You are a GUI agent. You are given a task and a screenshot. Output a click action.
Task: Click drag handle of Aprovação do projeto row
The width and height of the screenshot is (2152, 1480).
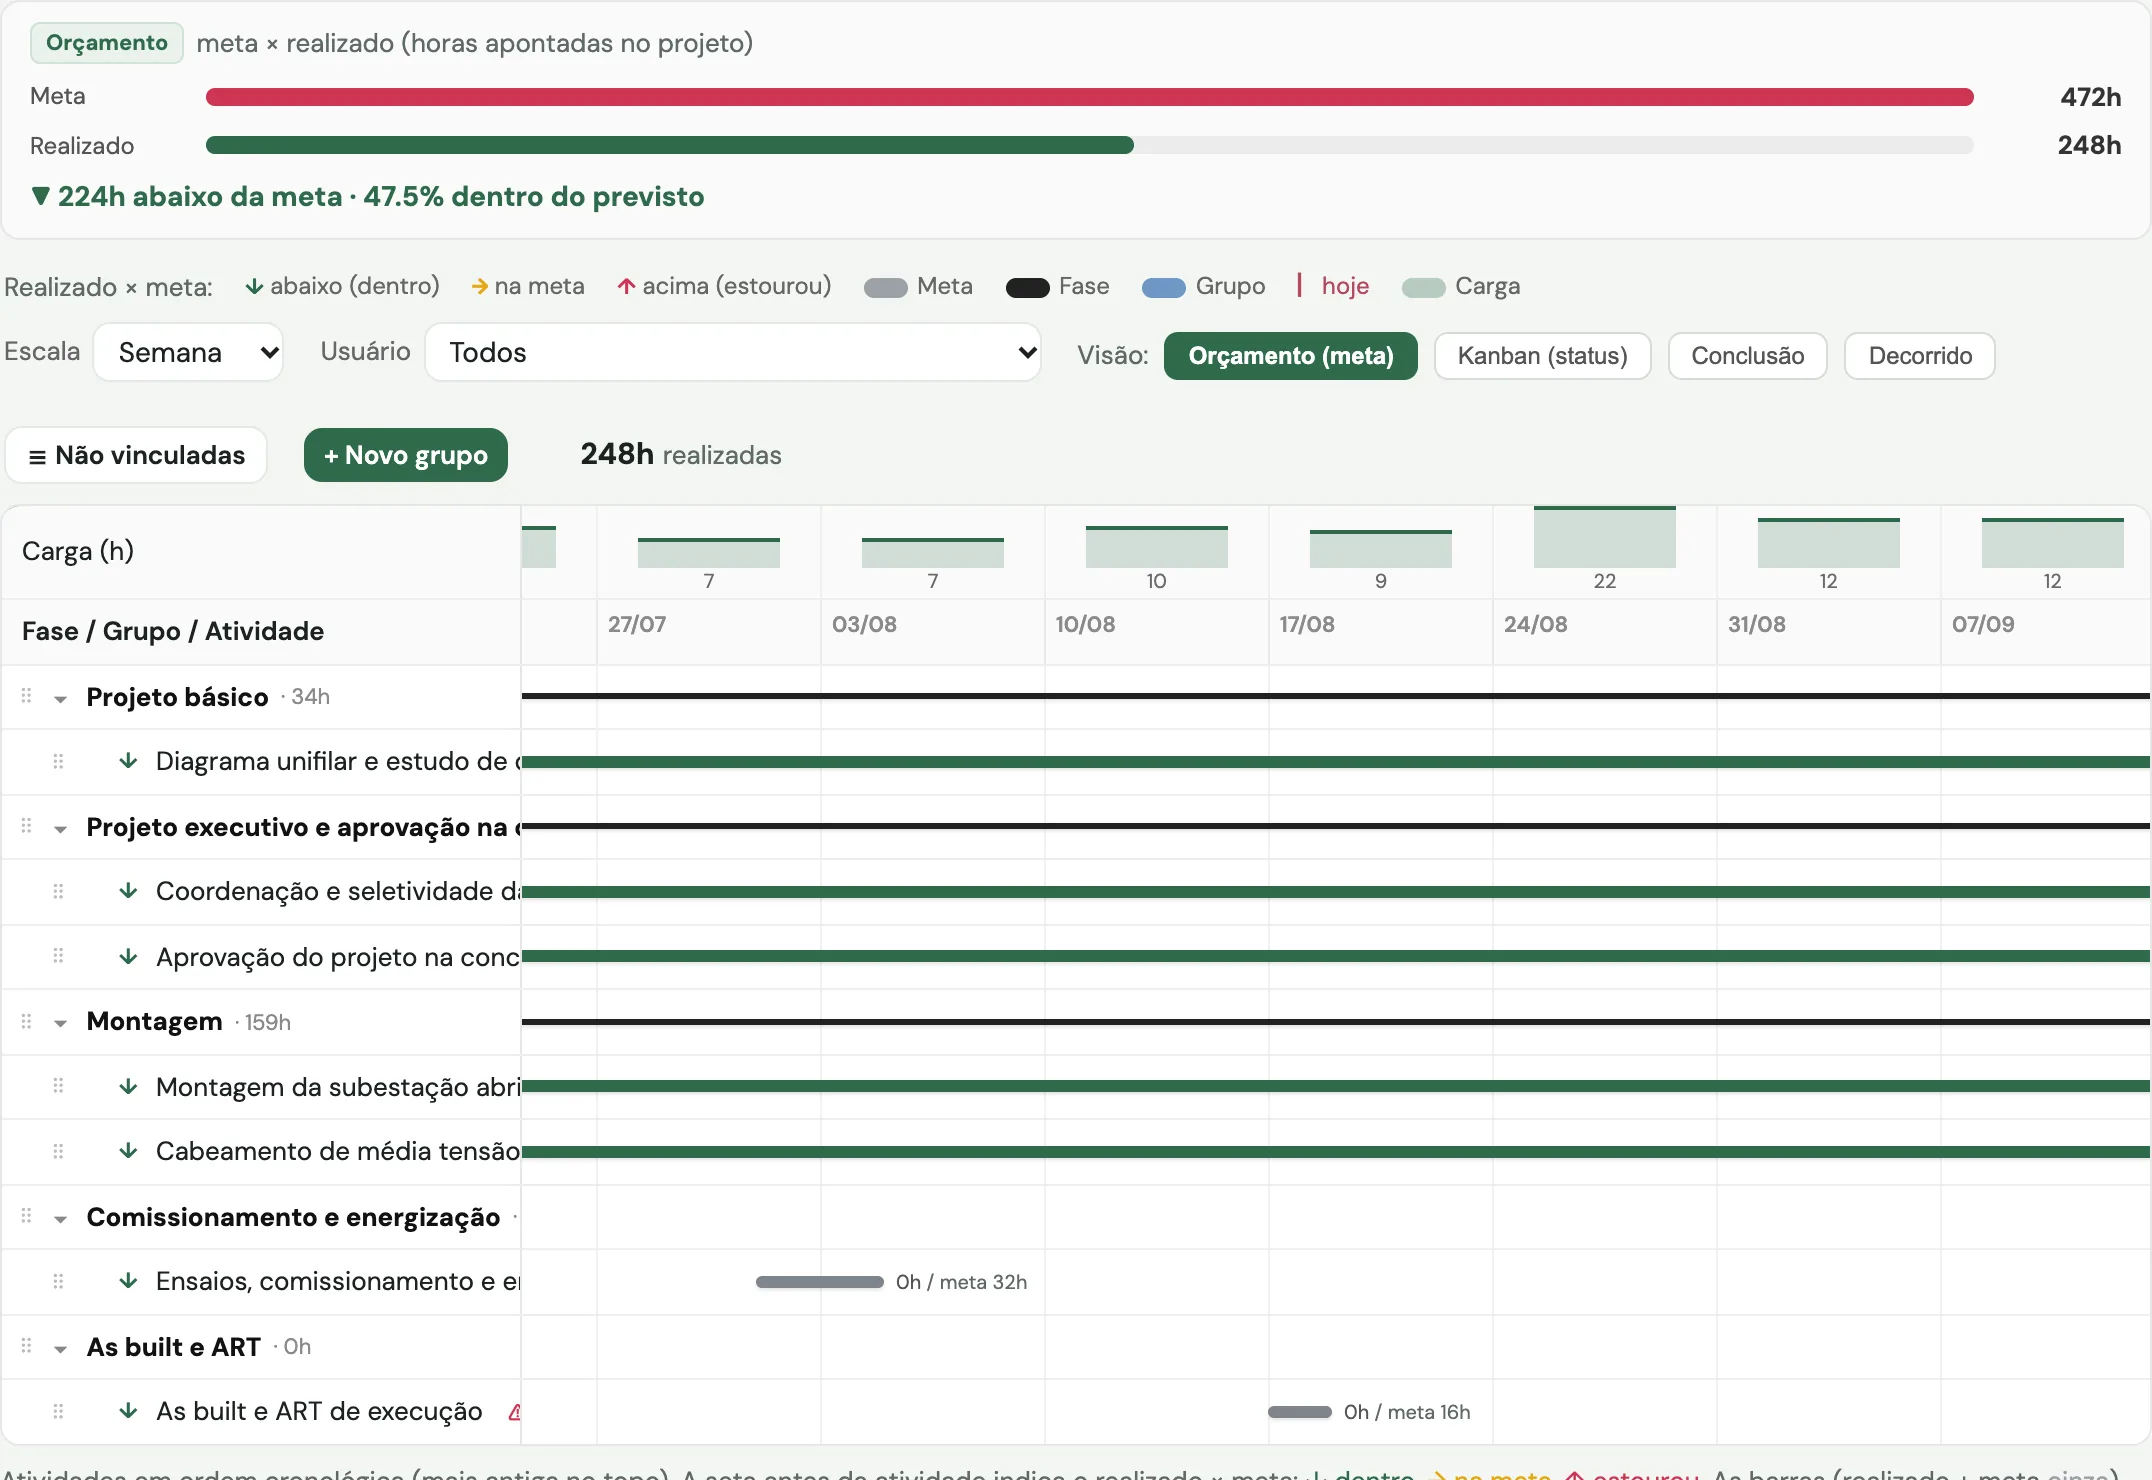pyautogui.click(x=58, y=956)
